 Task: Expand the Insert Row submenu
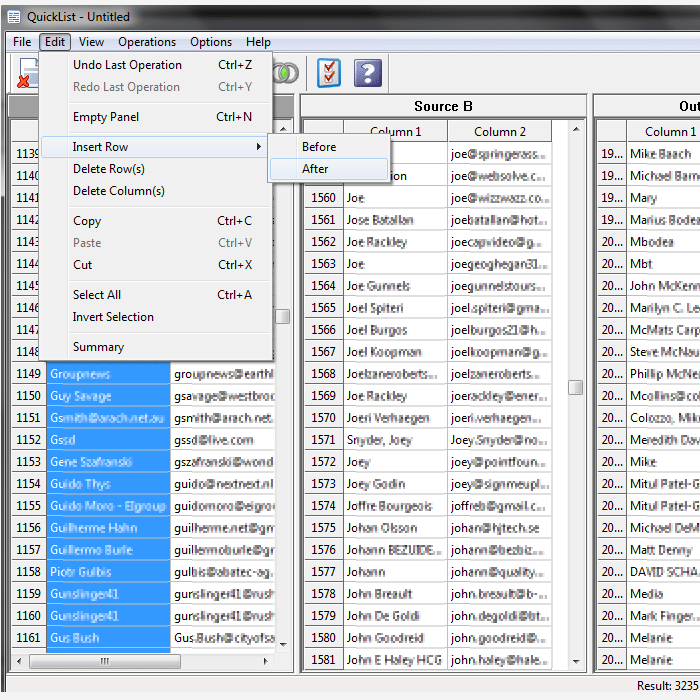click(155, 147)
